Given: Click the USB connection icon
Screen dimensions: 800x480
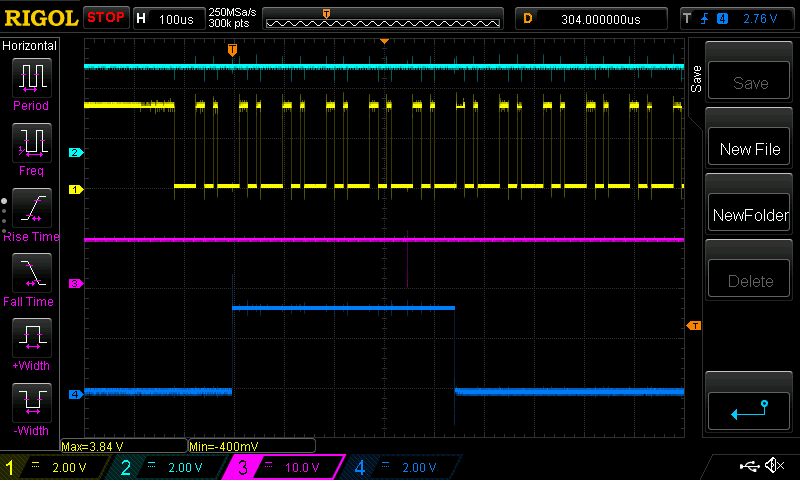Looking at the screenshot, I should coord(748,466).
